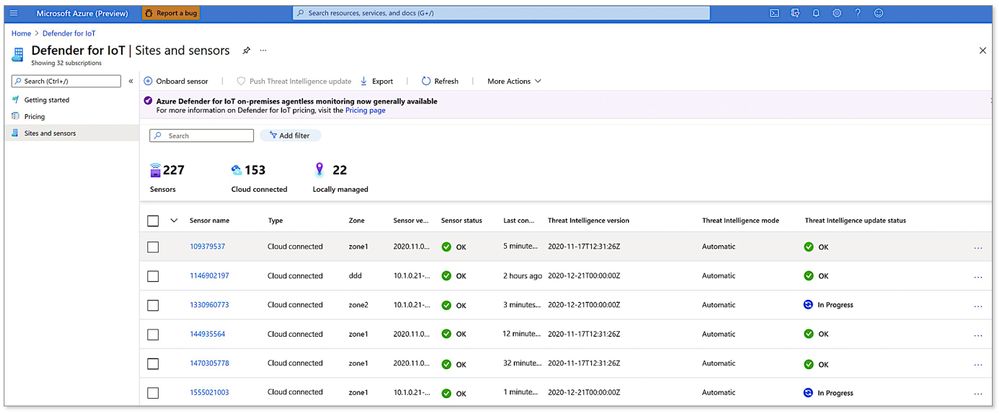Toggle the select-all header checkbox
This screenshot has height=413, width=999.
(153, 220)
